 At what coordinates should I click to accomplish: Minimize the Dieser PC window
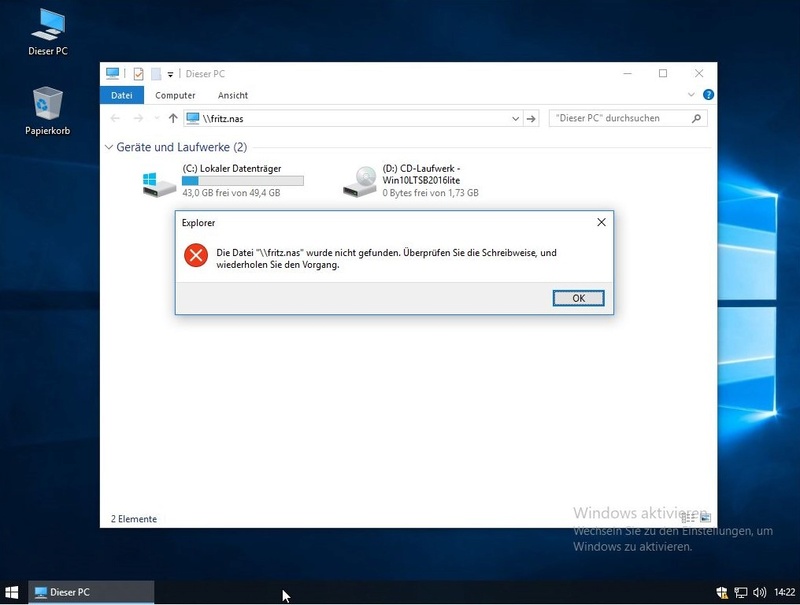click(x=628, y=73)
